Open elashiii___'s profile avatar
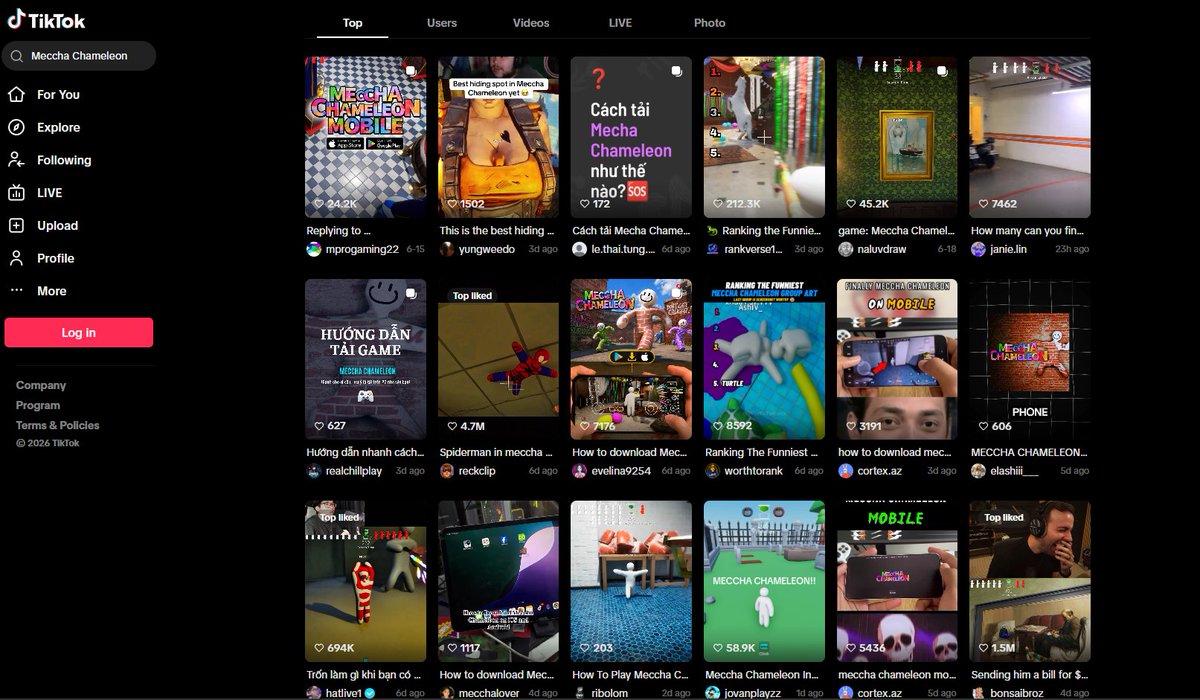 (x=978, y=471)
